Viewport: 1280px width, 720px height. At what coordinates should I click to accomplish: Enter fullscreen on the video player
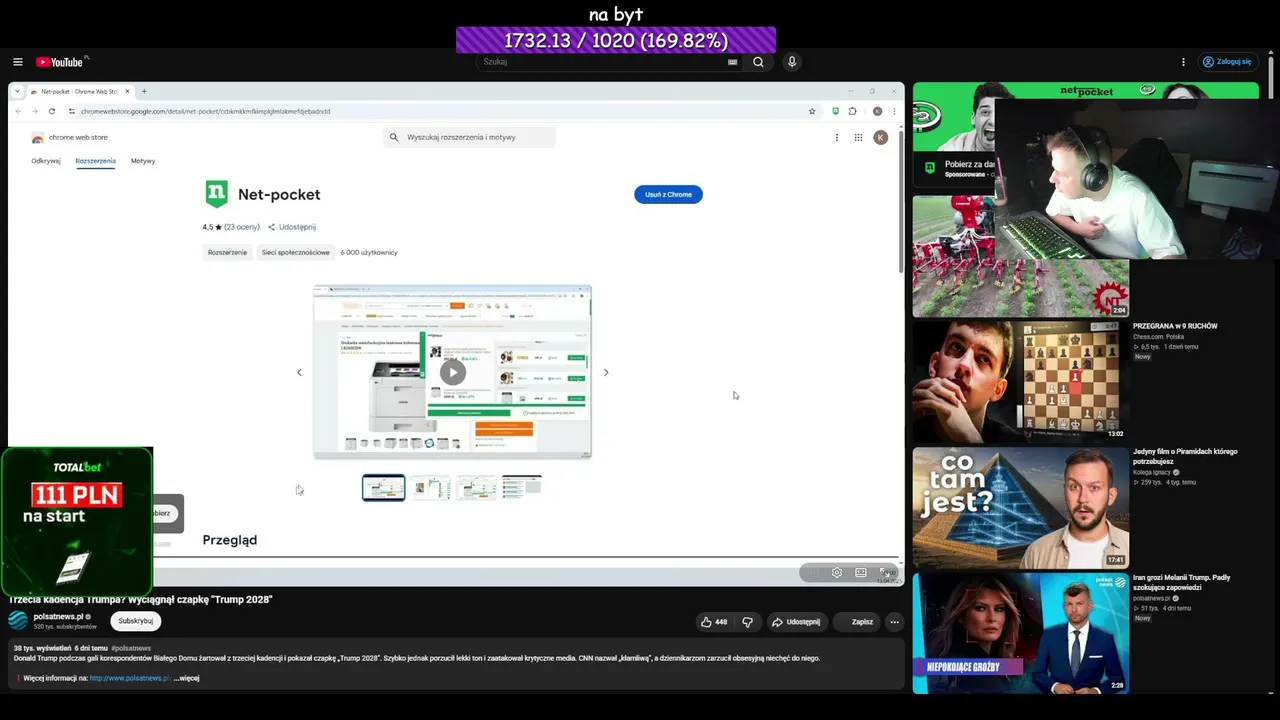pos(886,573)
